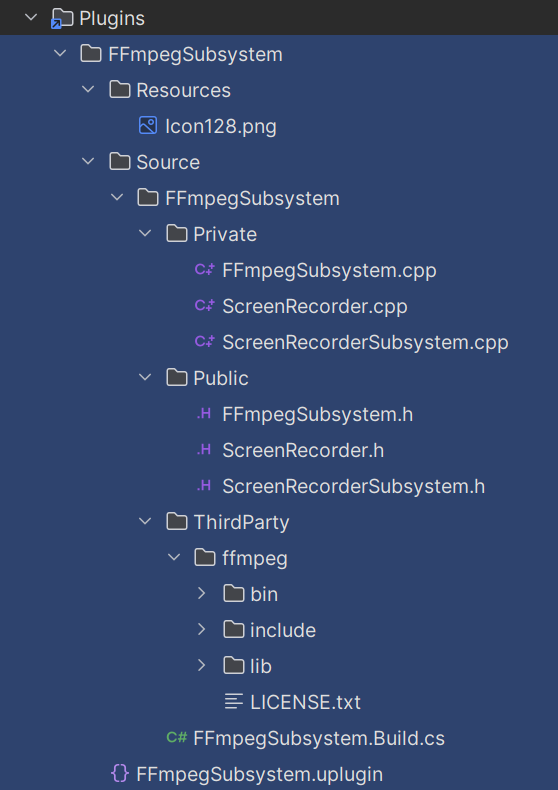Select the ThirdParty folder label
Viewport: 558px width, 790px height.
(x=241, y=522)
